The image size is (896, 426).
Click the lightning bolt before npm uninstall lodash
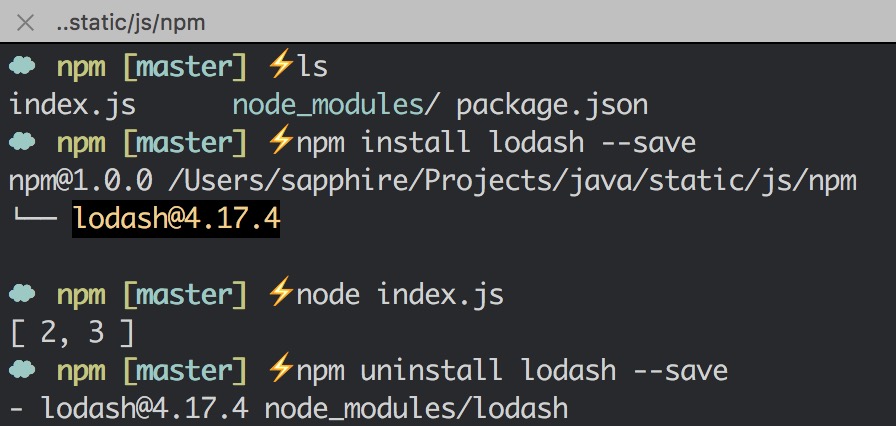pos(281,368)
